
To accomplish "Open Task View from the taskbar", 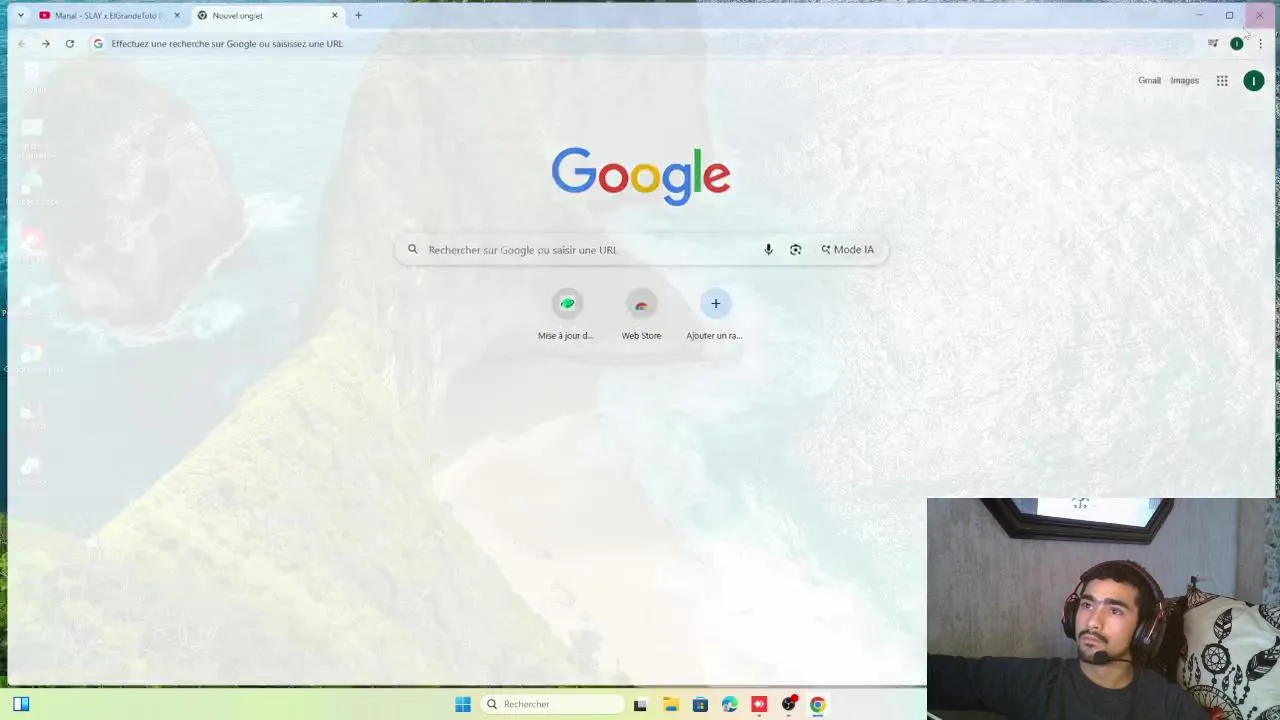I will pos(640,704).
